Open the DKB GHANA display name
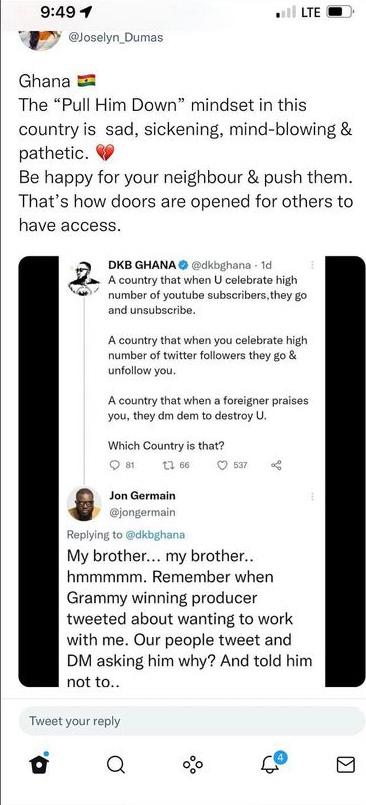This screenshot has width=366, height=805. coord(142,265)
